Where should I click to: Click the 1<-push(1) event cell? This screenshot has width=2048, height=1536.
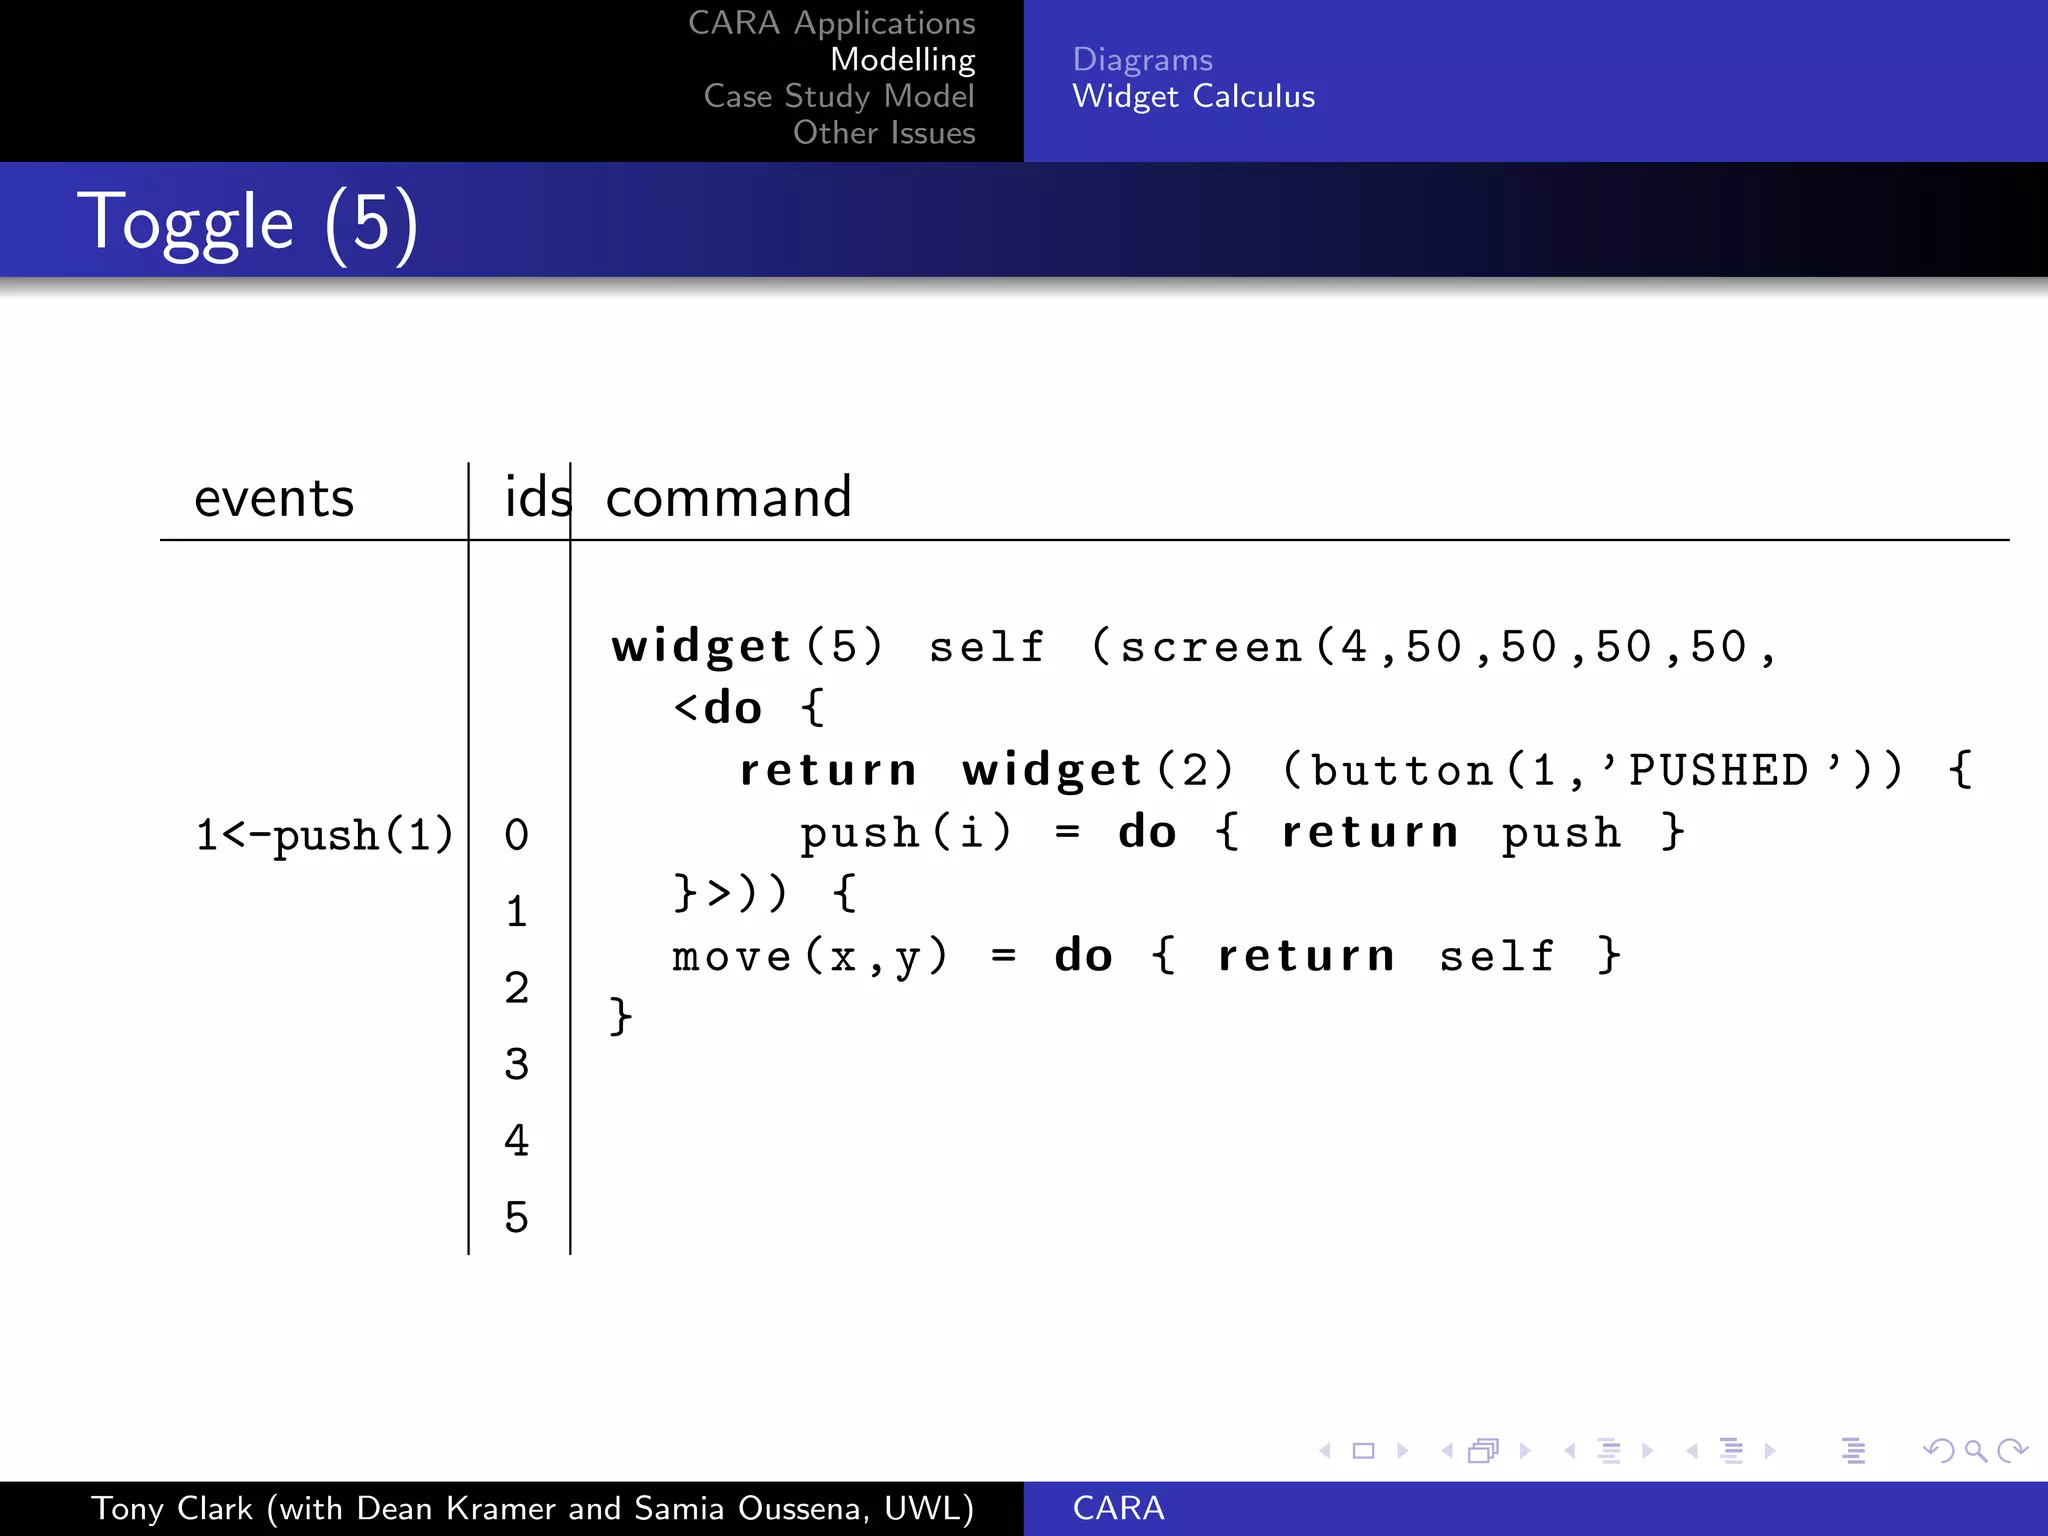pos(324,836)
